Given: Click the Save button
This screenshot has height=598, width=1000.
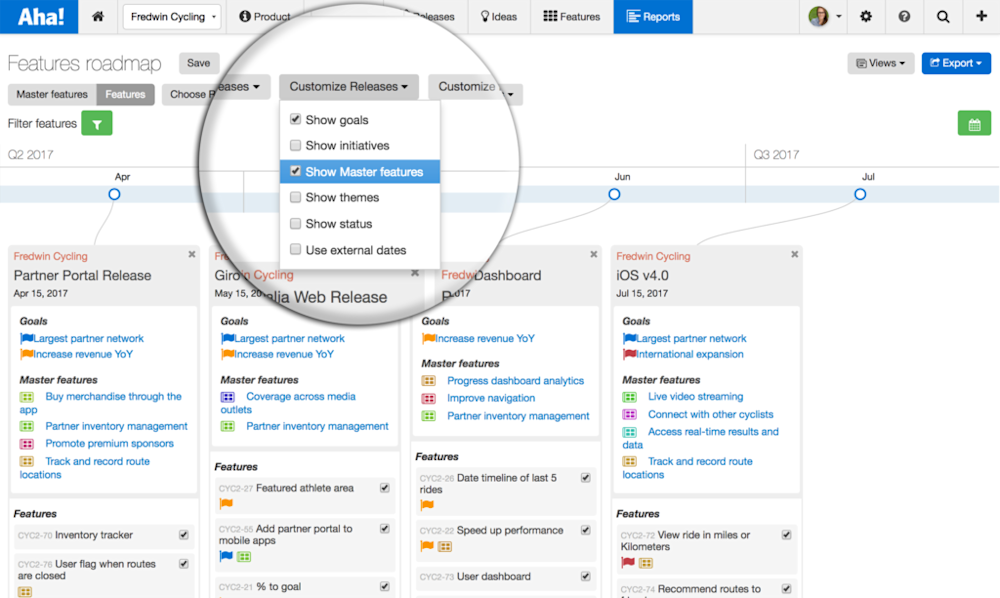Looking at the screenshot, I should 198,62.
